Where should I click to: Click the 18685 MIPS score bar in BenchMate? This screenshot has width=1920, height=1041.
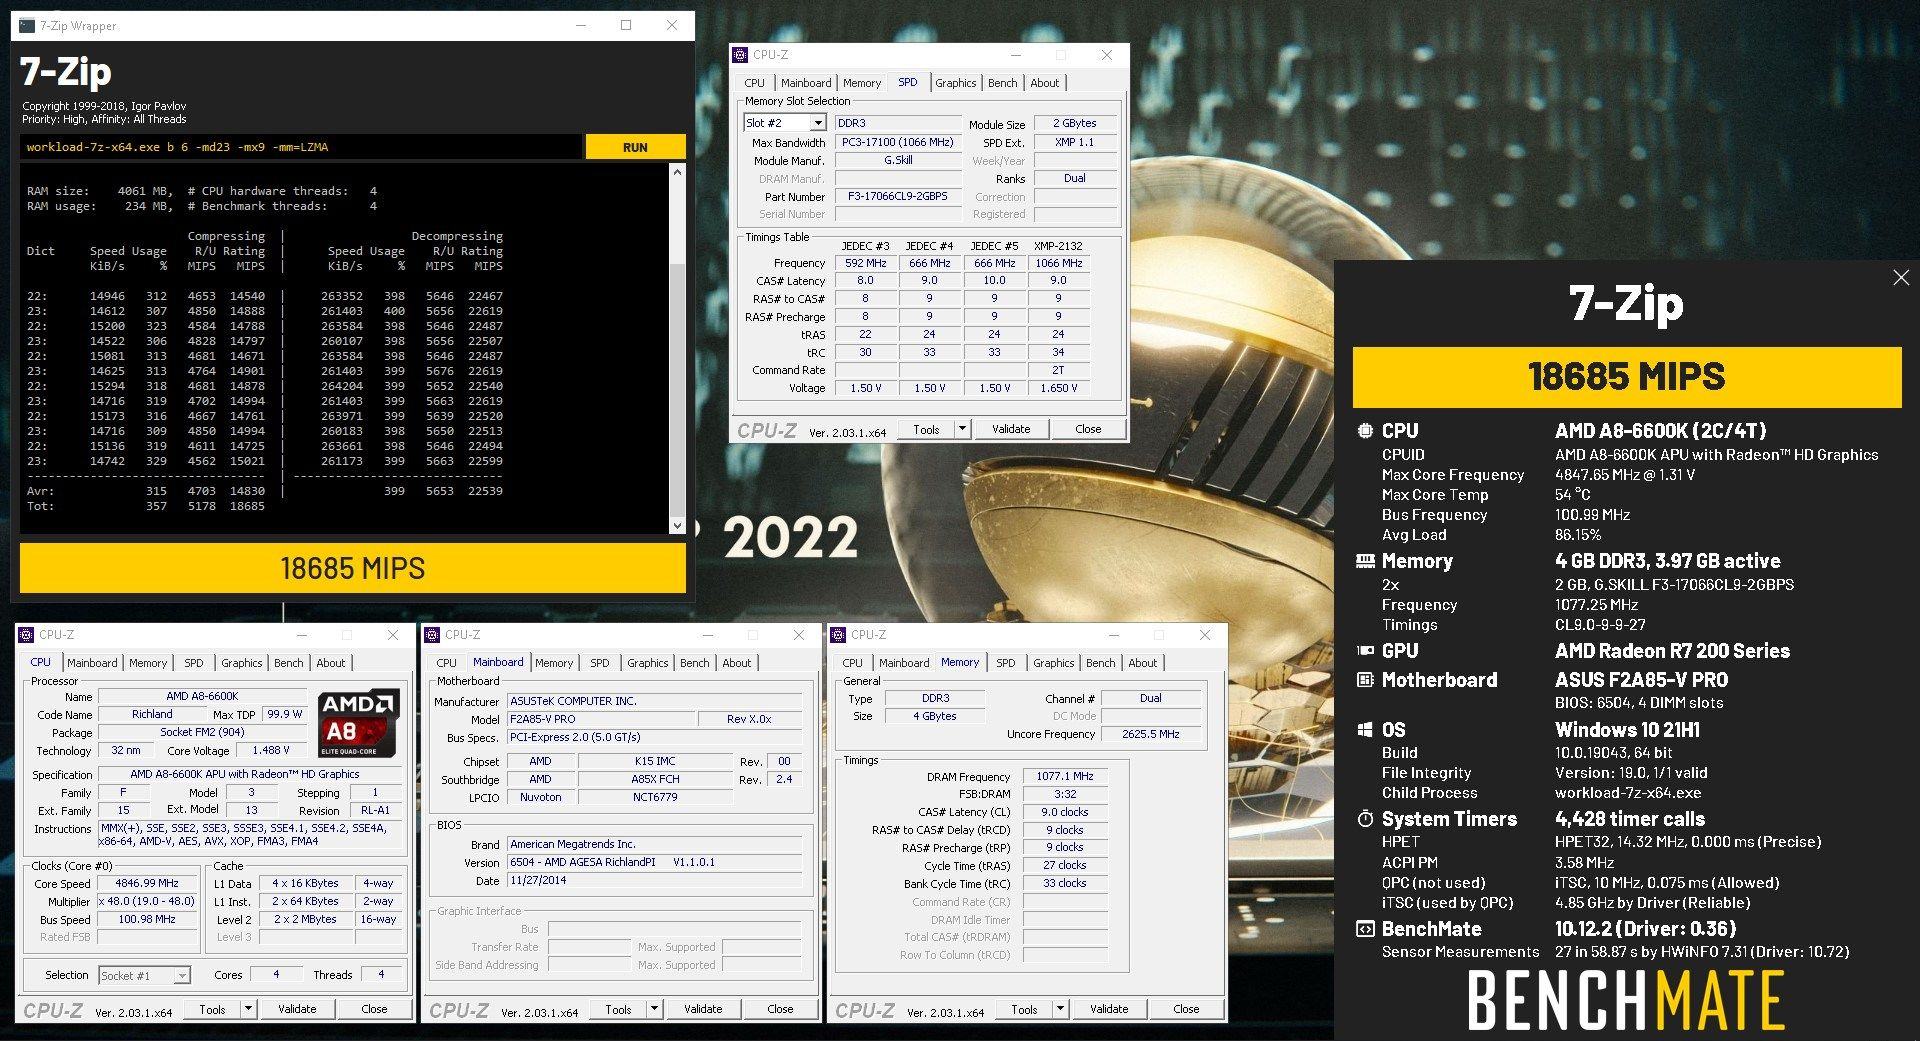1627,377
